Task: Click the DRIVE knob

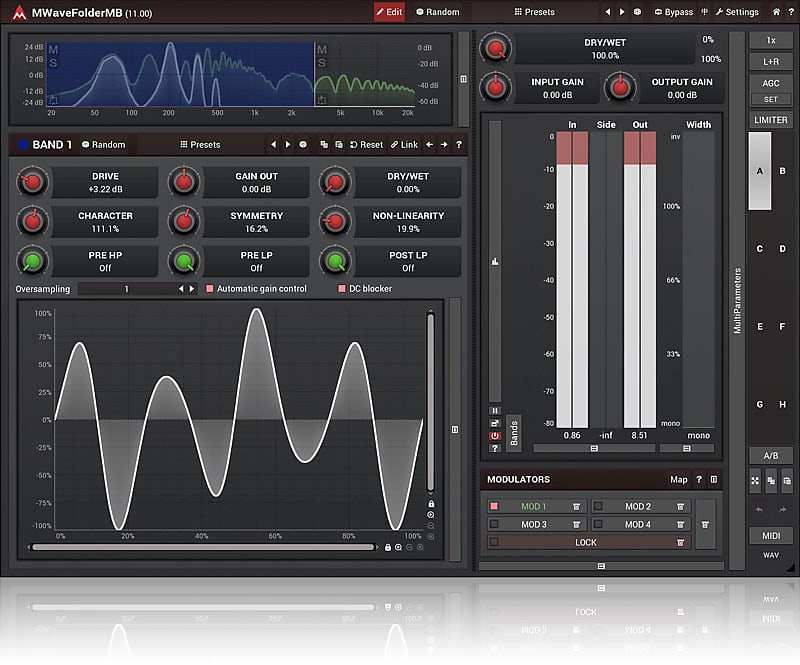Action: [33, 182]
